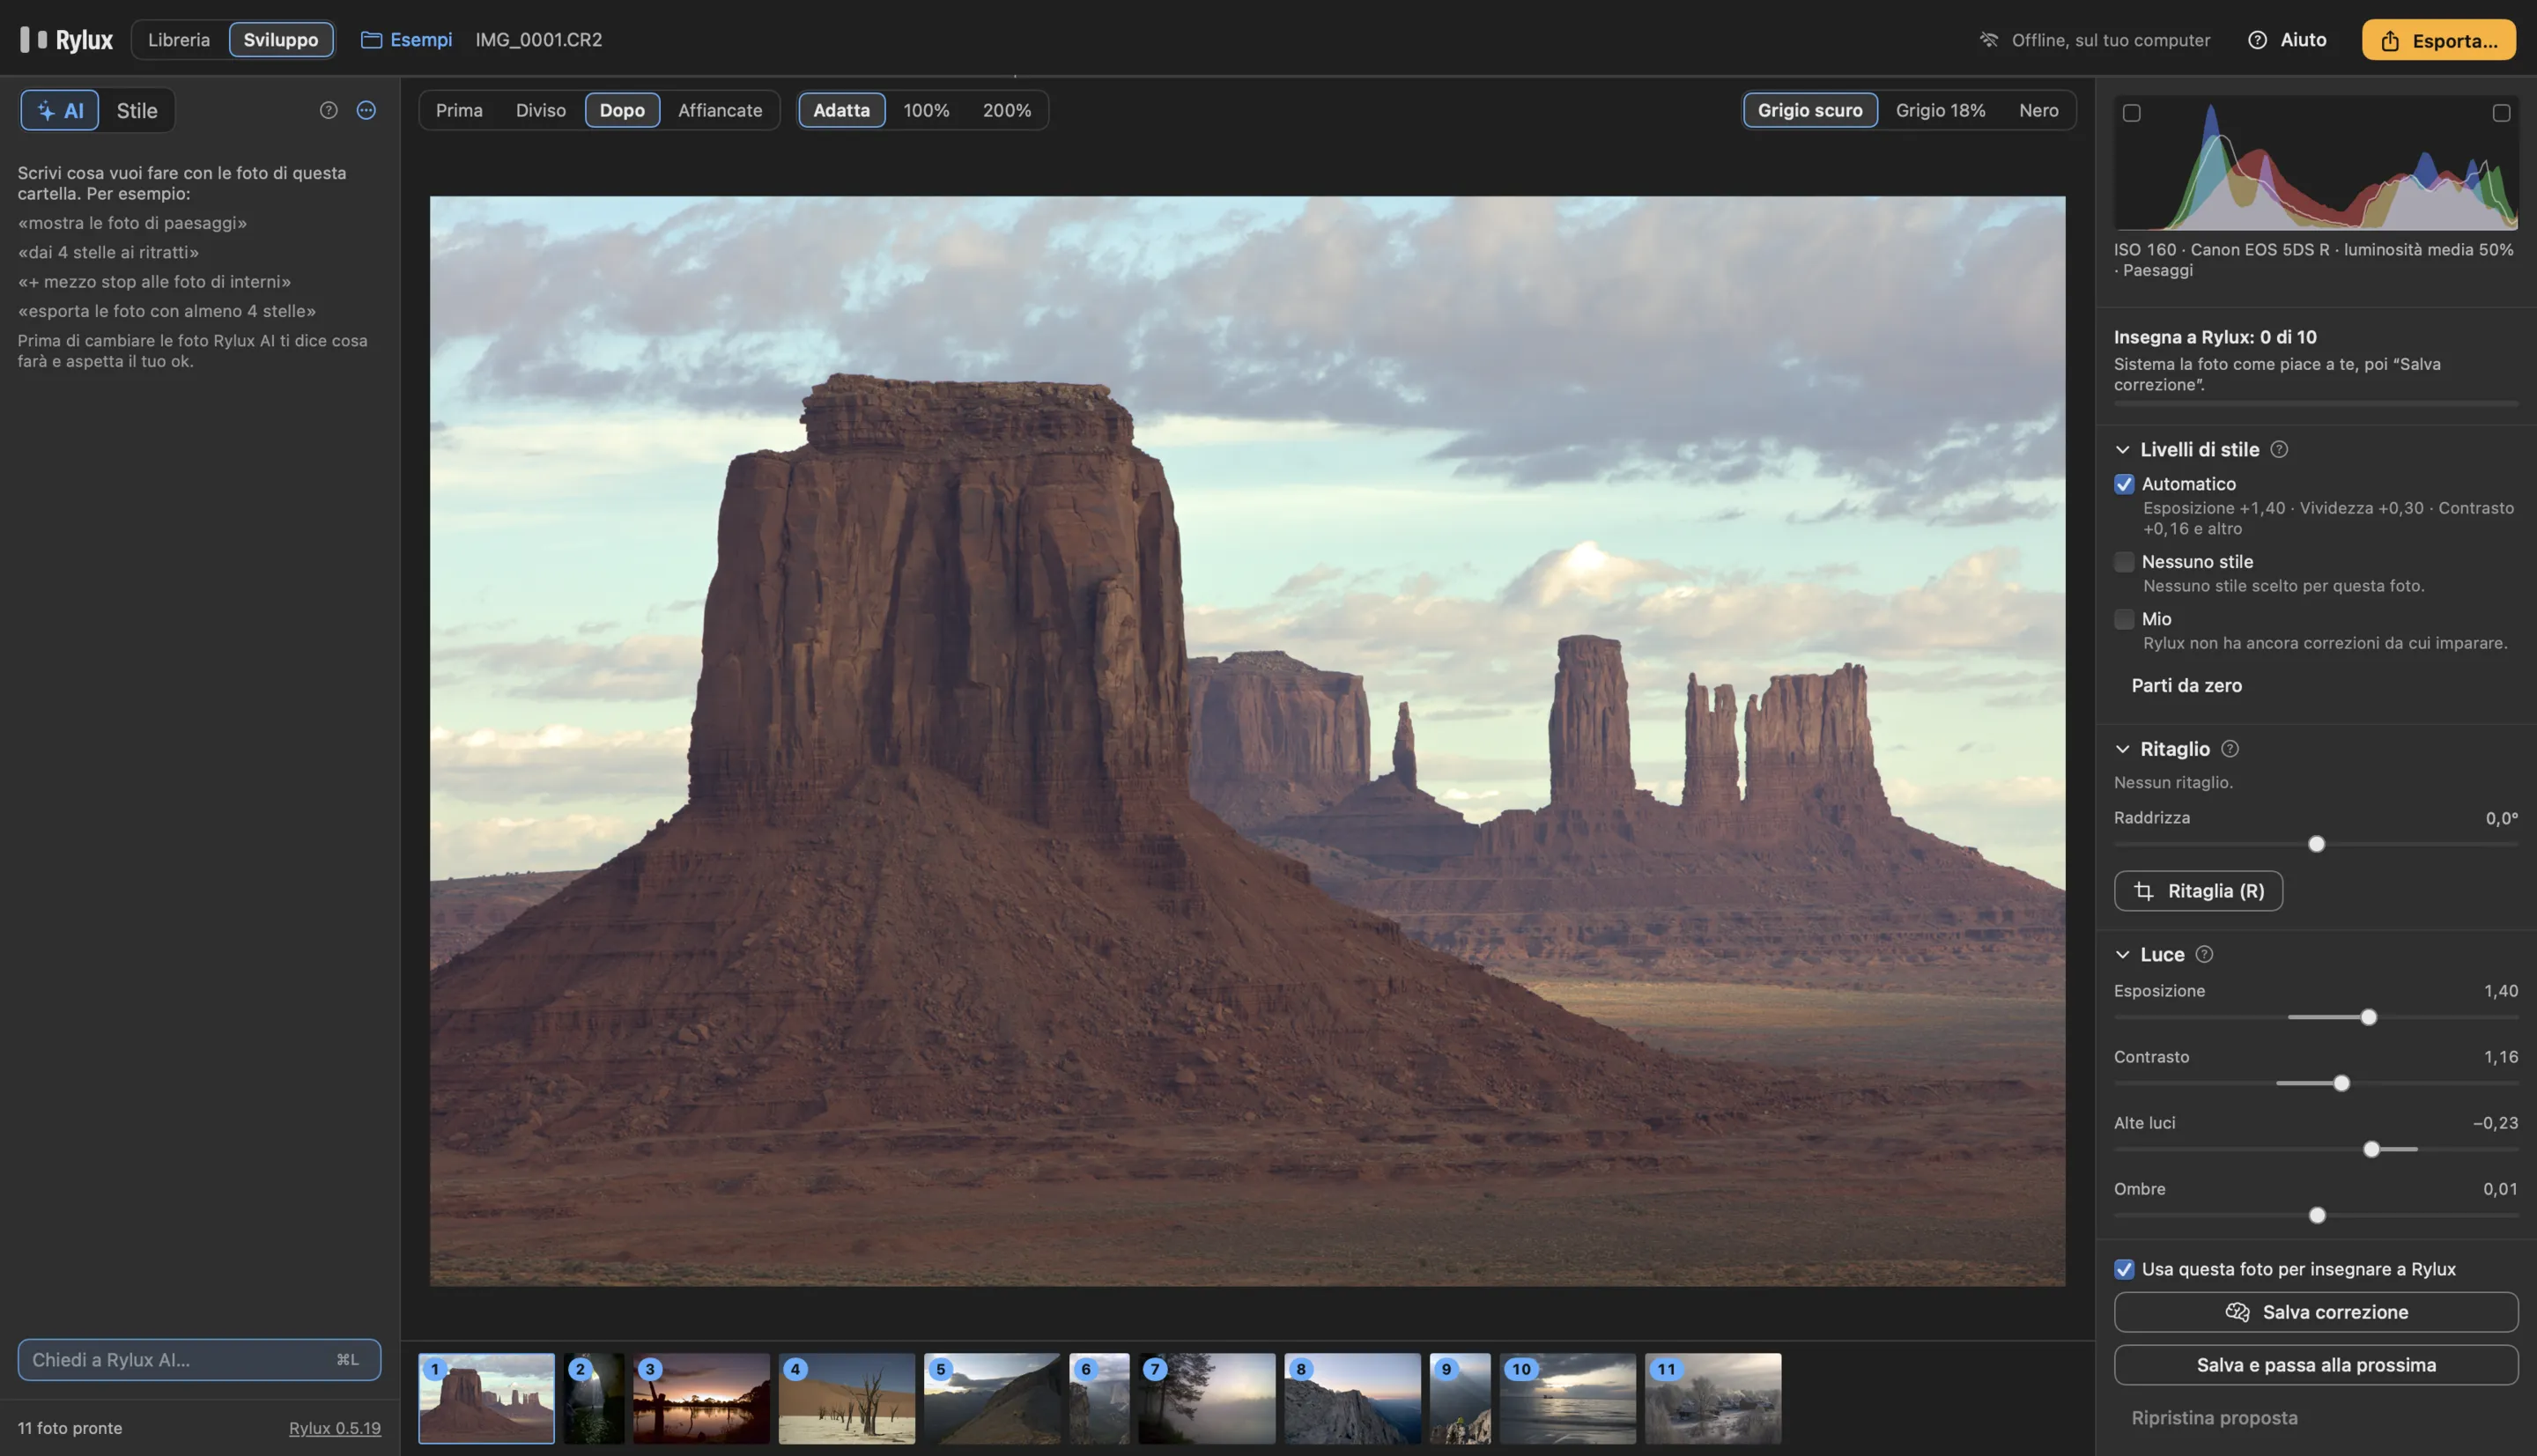Check the Nessuno stile checkbox
The width and height of the screenshot is (2537, 1456).
pos(2124,562)
